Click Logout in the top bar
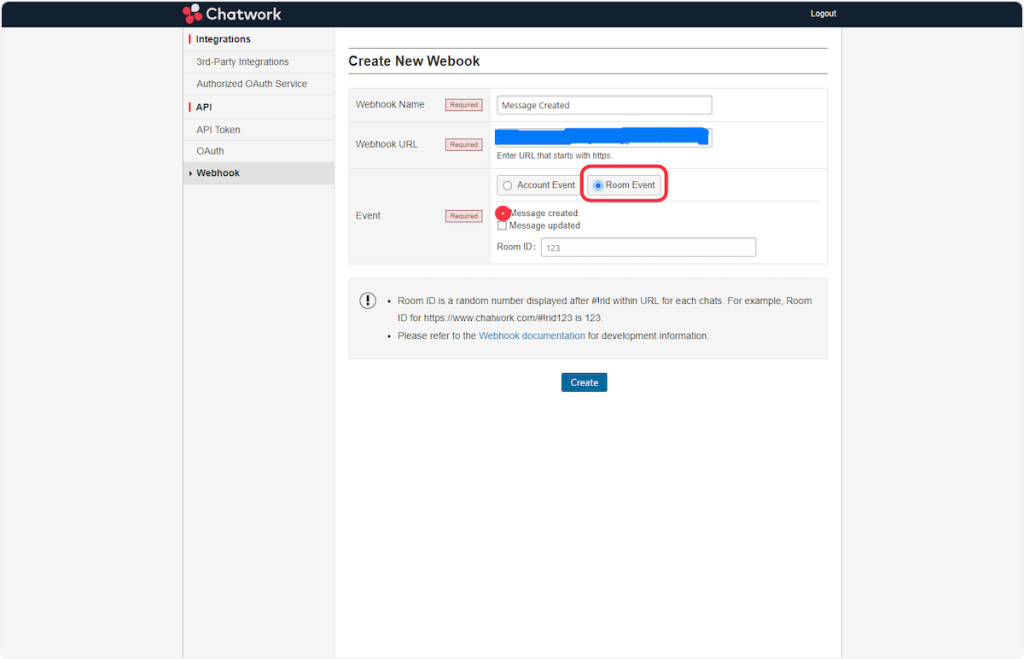 (x=823, y=14)
